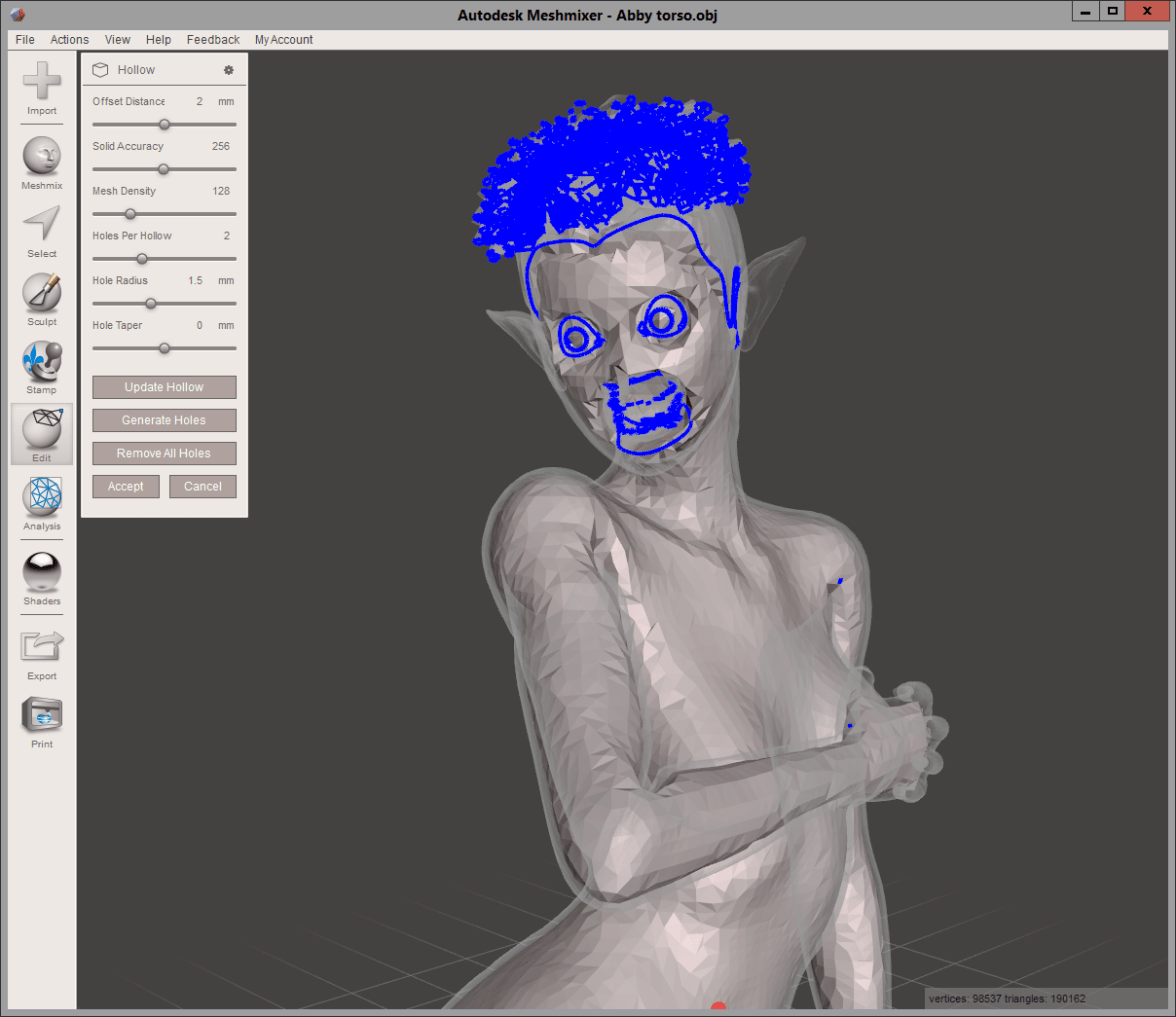Open the Feedback menu
The height and width of the screenshot is (1017, 1176).
coord(213,40)
